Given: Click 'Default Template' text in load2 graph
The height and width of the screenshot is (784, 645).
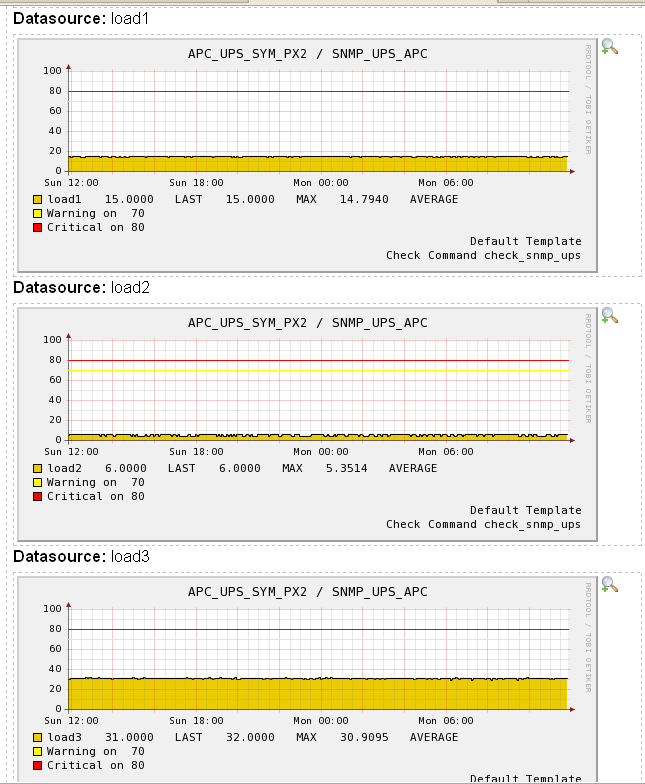Looking at the screenshot, I should click(x=526, y=510).
